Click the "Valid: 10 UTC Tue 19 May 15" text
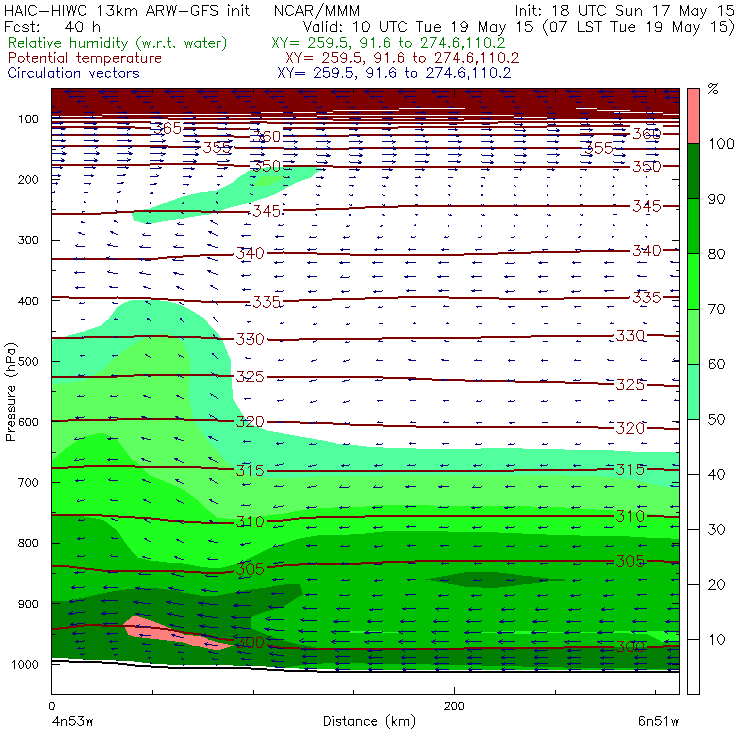Viewport: 740px width, 740px height. (420, 26)
